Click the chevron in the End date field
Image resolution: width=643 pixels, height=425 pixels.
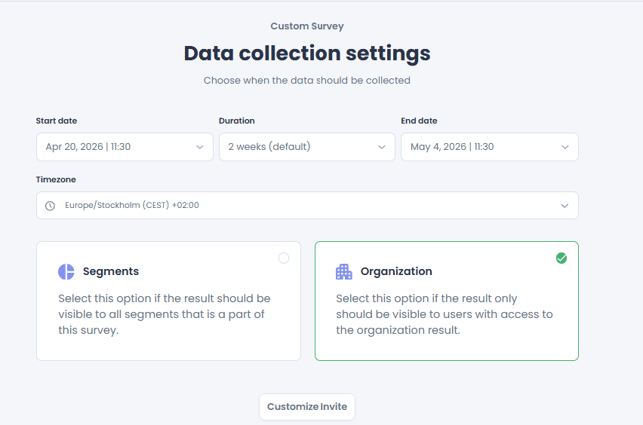[x=565, y=147]
